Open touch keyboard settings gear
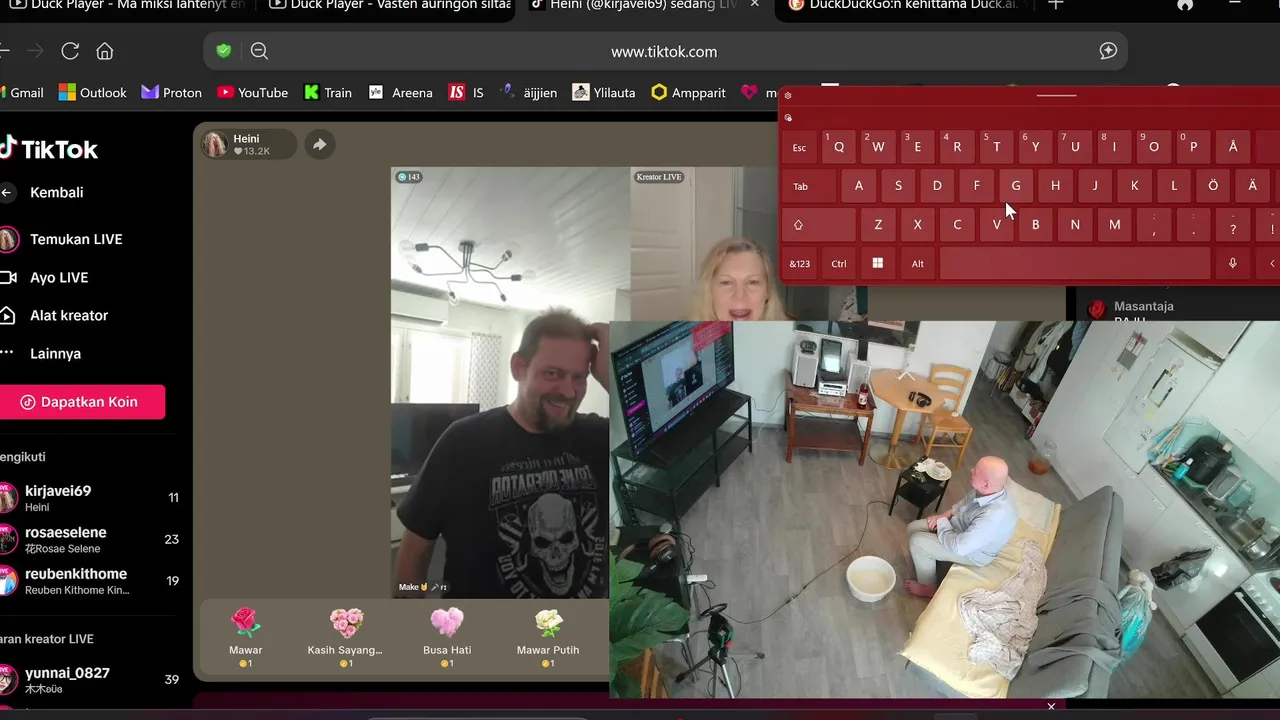Viewport: 1280px width, 720px height. 788,96
